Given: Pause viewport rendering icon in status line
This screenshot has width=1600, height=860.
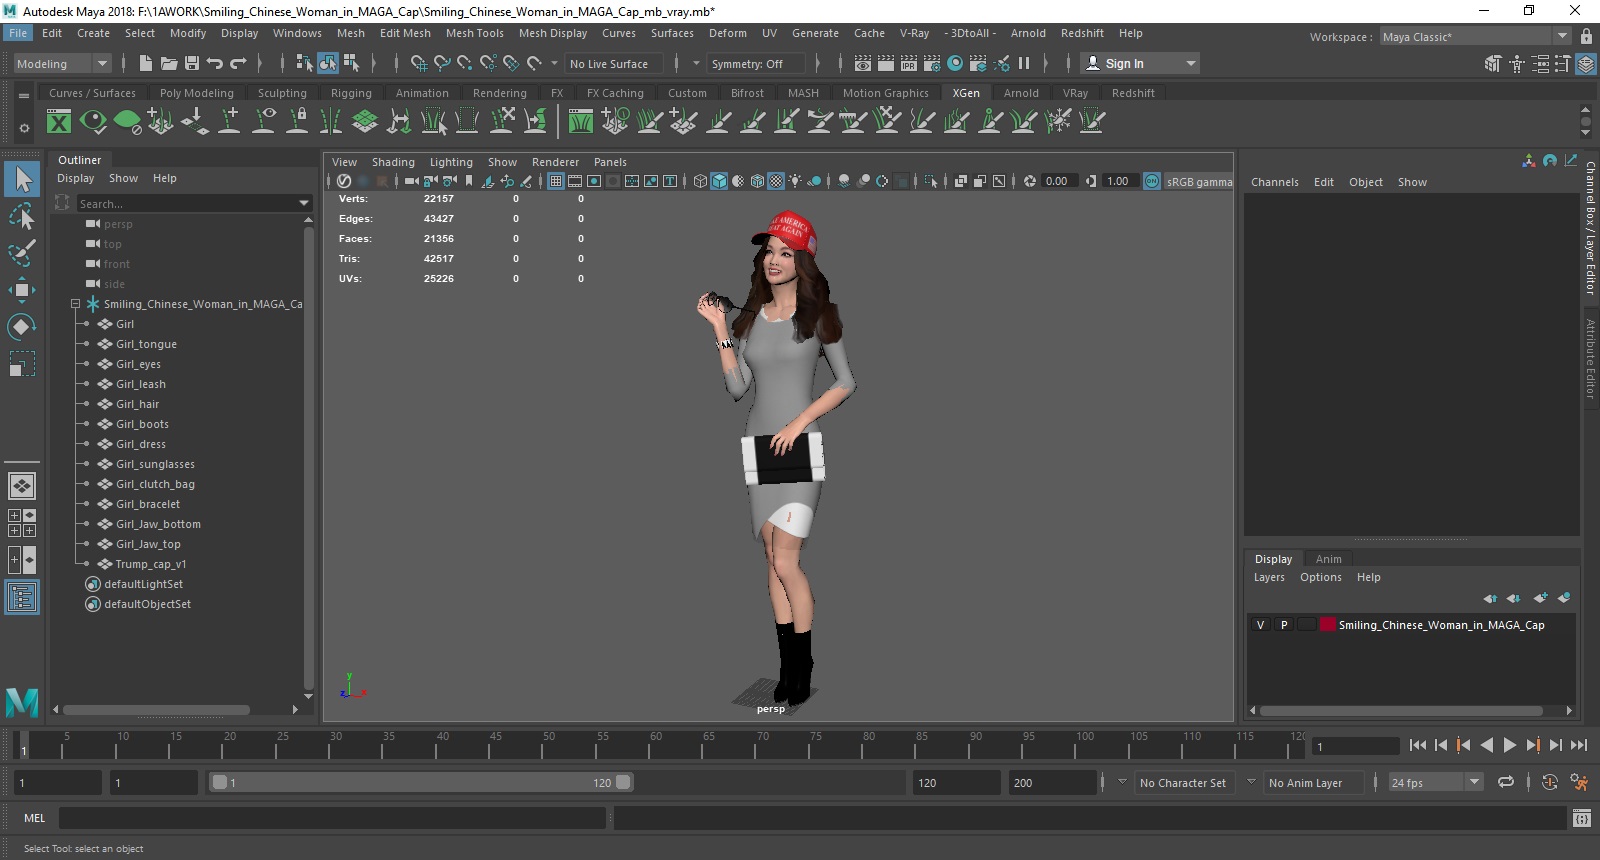Looking at the screenshot, I should click(x=1024, y=63).
